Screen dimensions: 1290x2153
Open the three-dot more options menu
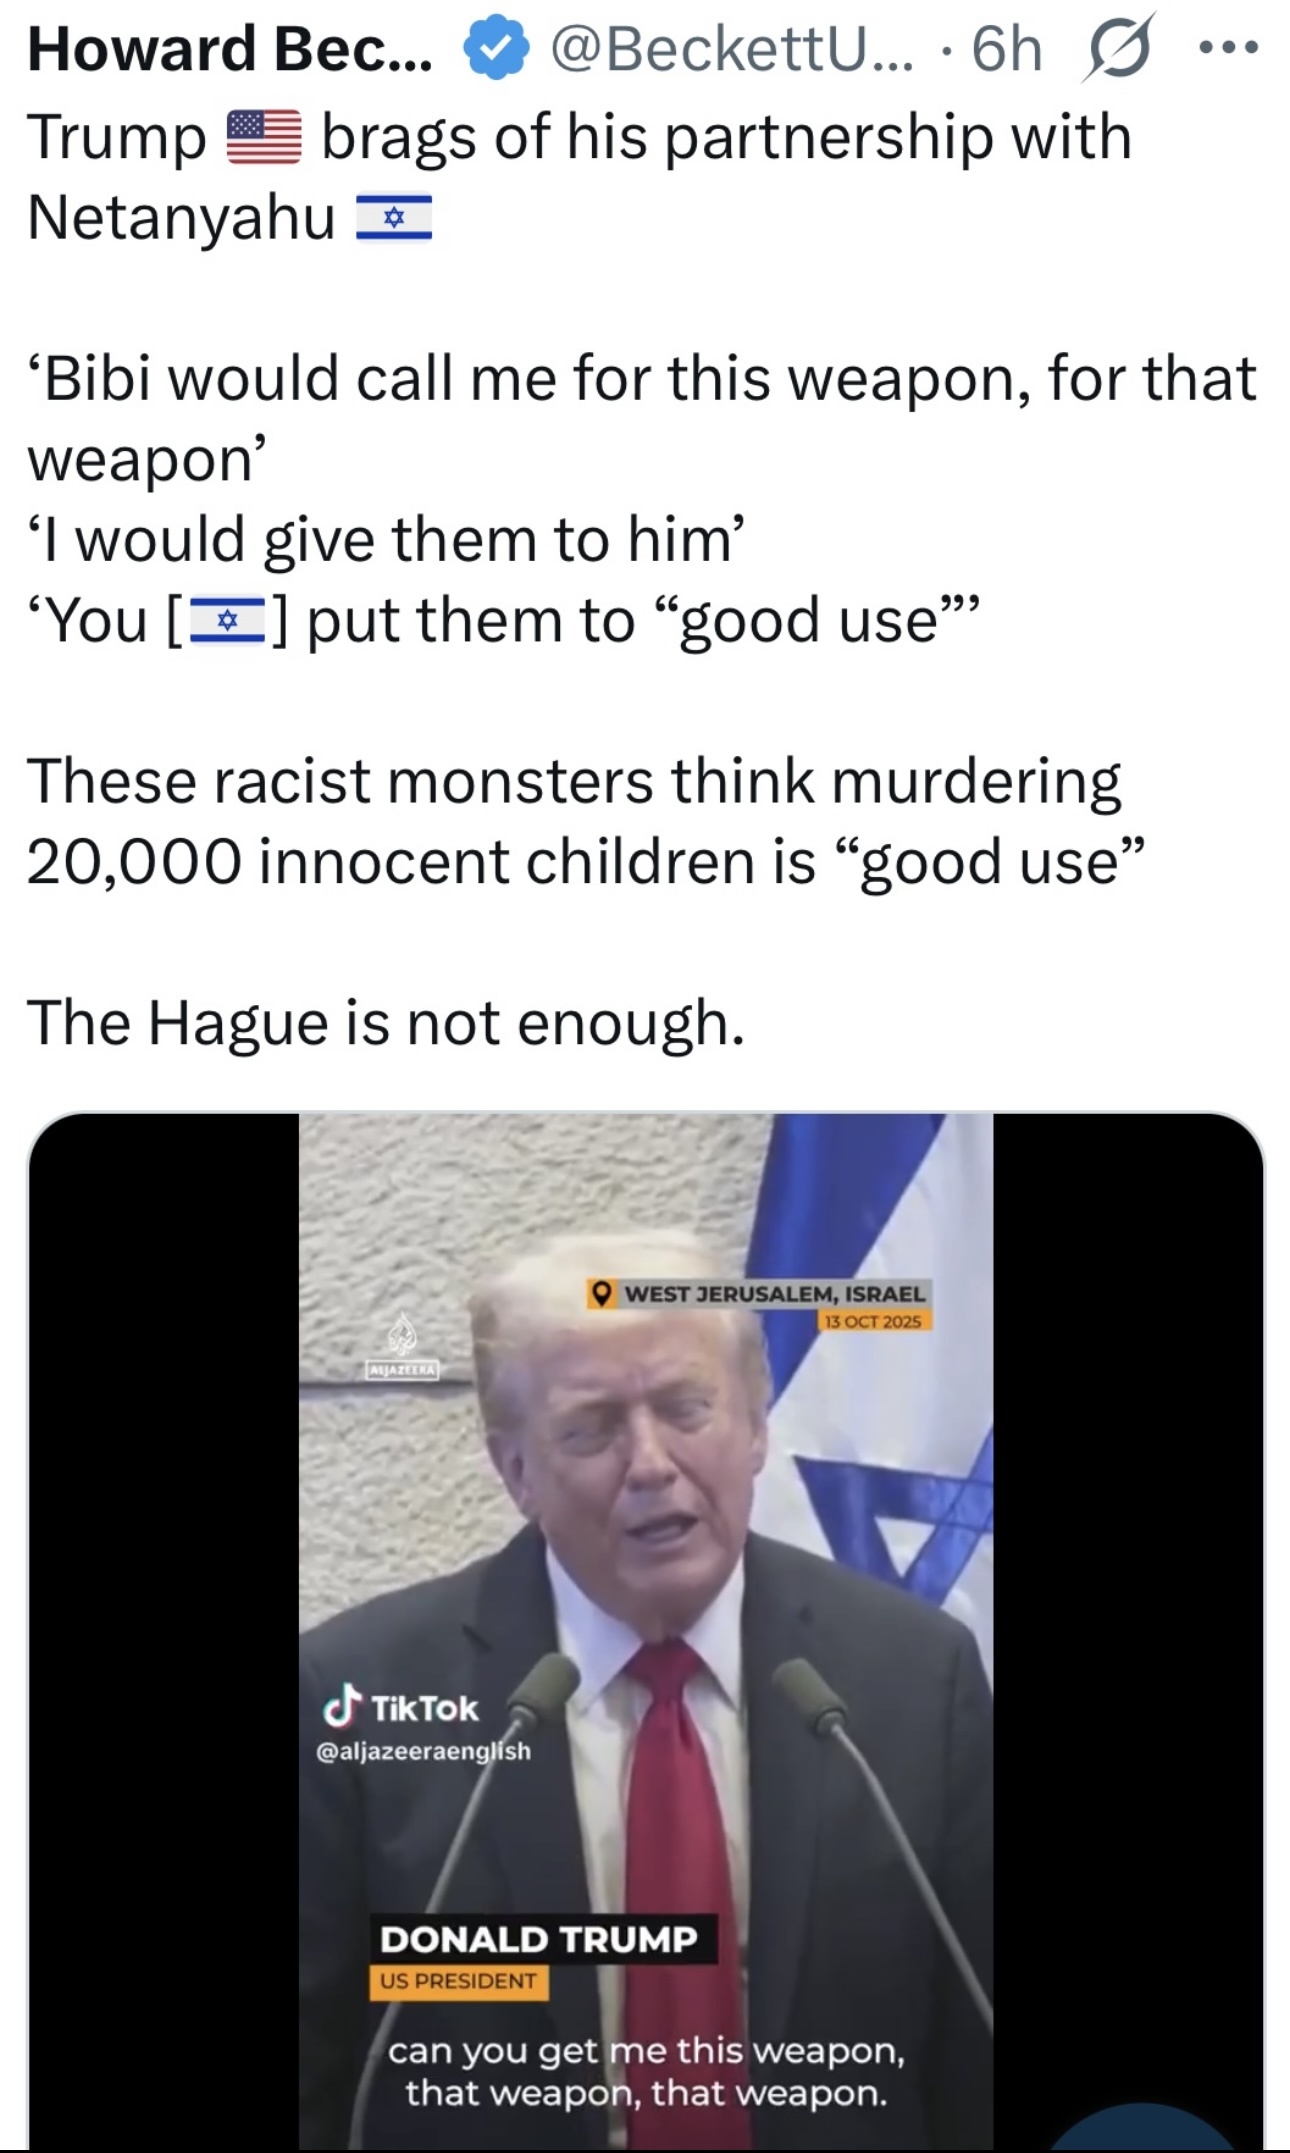pos(1228,47)
